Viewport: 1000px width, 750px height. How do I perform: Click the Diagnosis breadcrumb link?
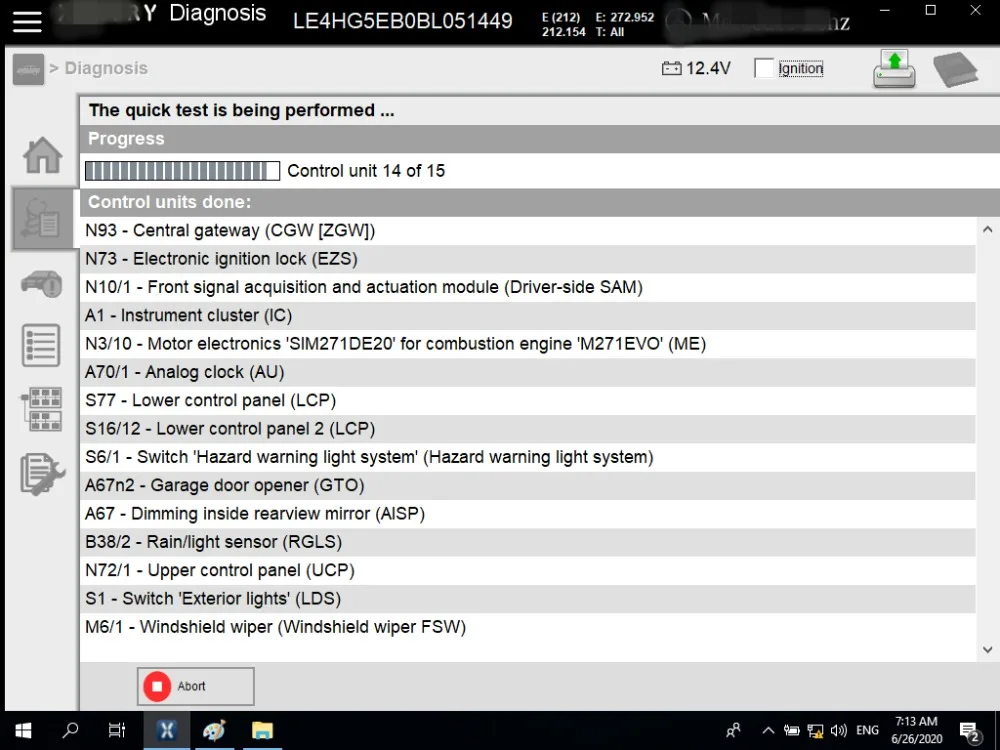point(106,68)
